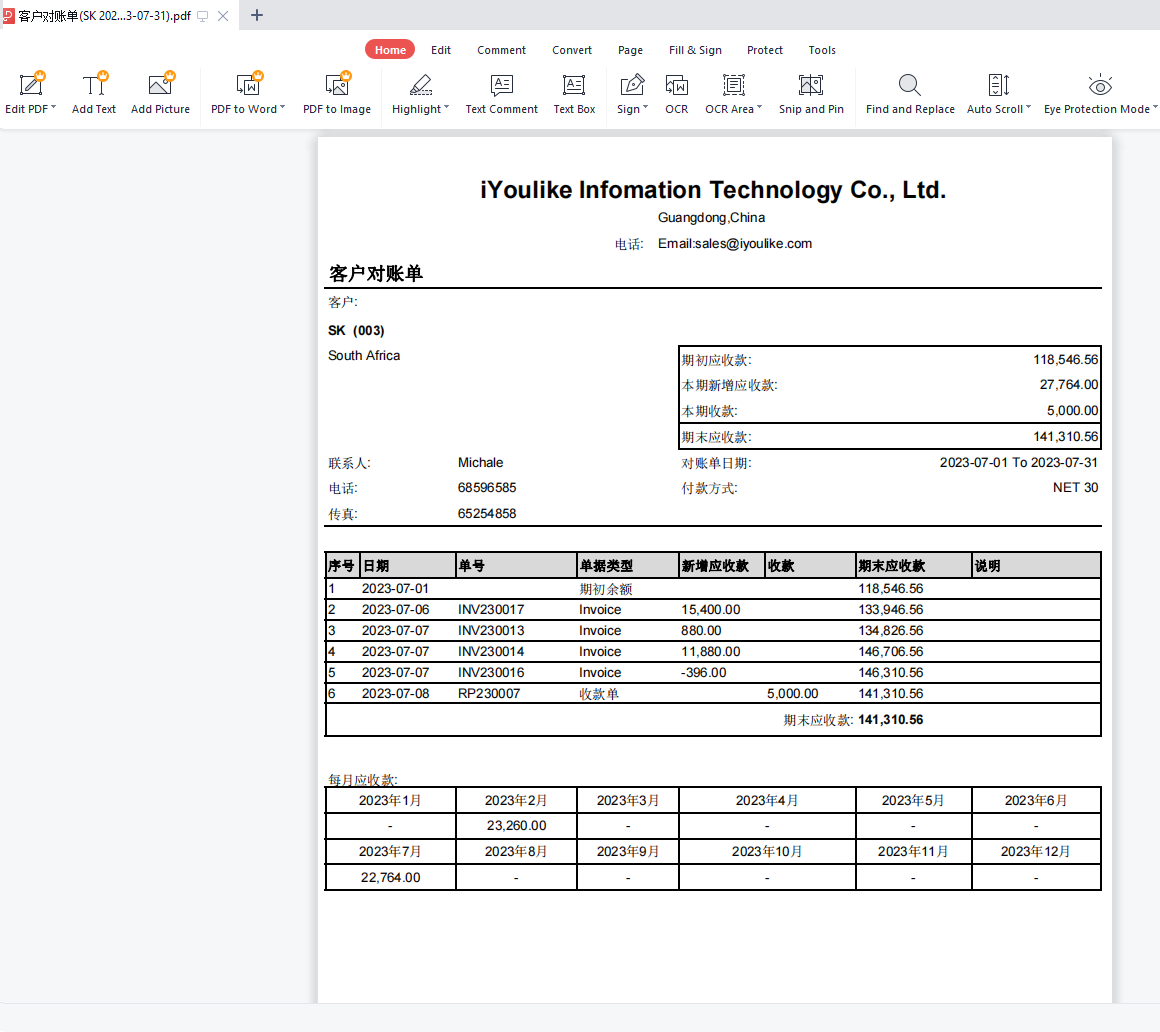
Task: Expand the Edit PDF dropdown
Action: (53, 109)
